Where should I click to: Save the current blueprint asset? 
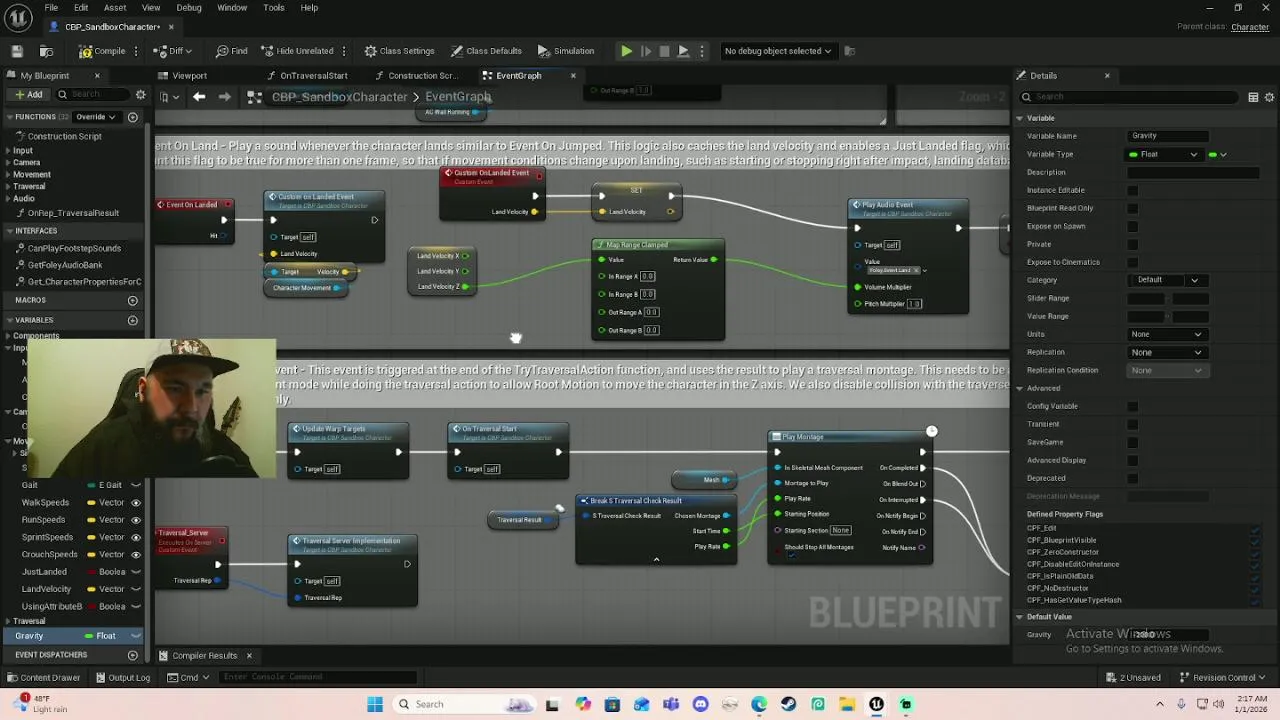(17, 51)
